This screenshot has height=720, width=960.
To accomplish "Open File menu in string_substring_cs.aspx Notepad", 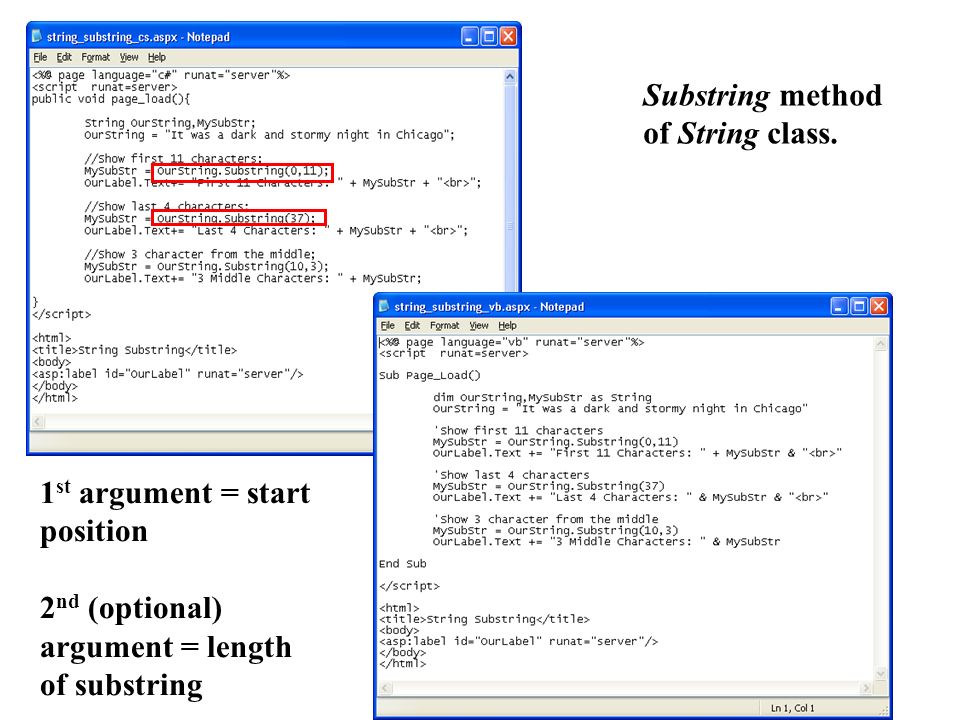I will (x=40, y=57).
